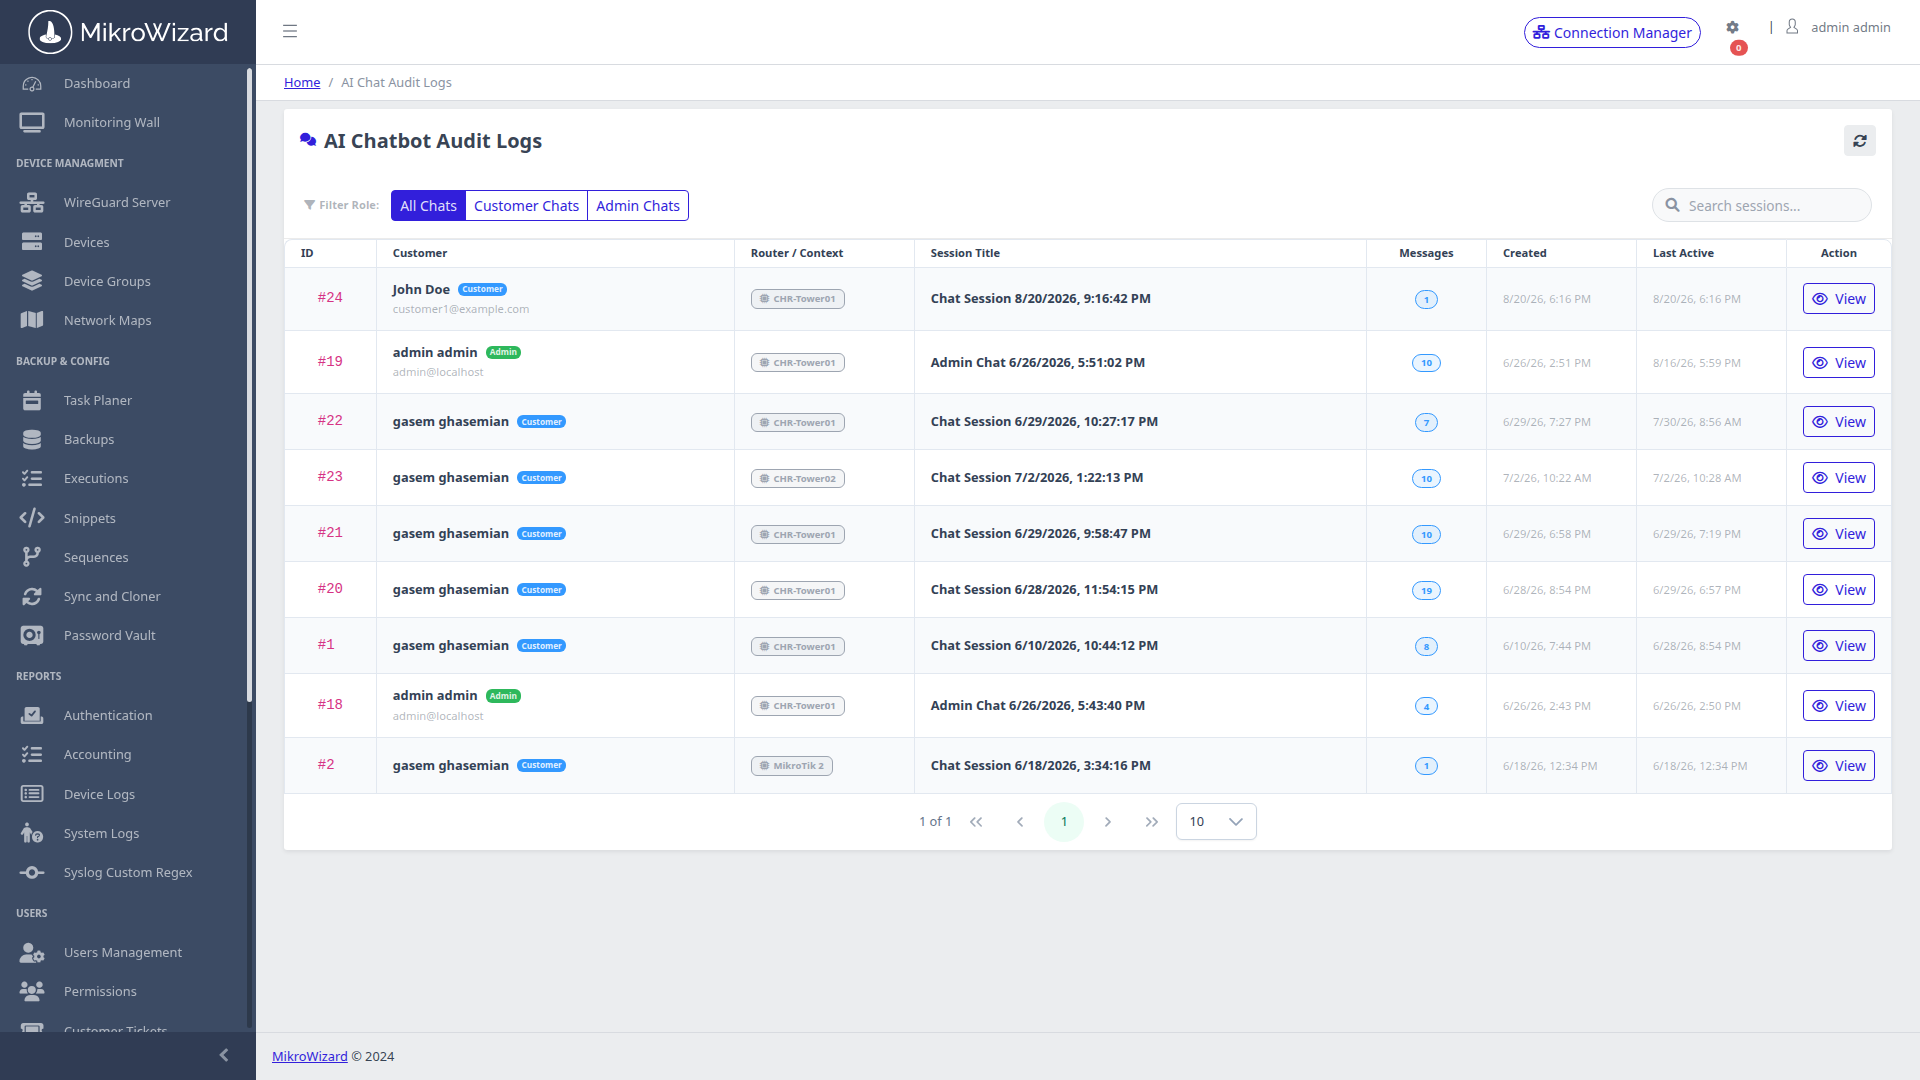This screenshot has width=1920, height=1080.
Task: Open Monitoring Wall from the sidebar
Action: click(x=124, y=123)
